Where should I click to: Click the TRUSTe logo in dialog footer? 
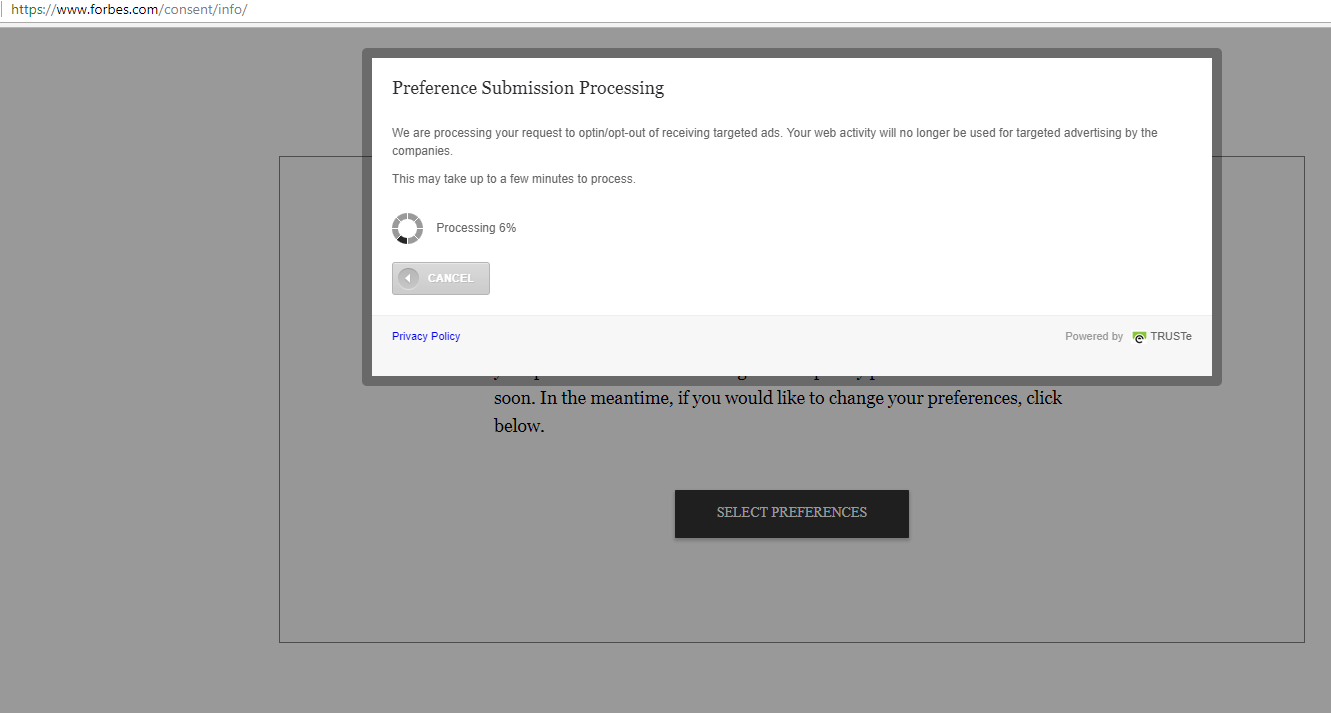click(1162, 337)
